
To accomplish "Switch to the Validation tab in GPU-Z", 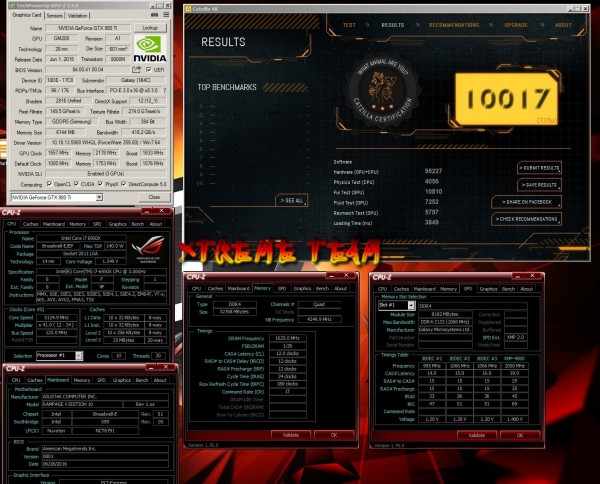I will (77, 16).
